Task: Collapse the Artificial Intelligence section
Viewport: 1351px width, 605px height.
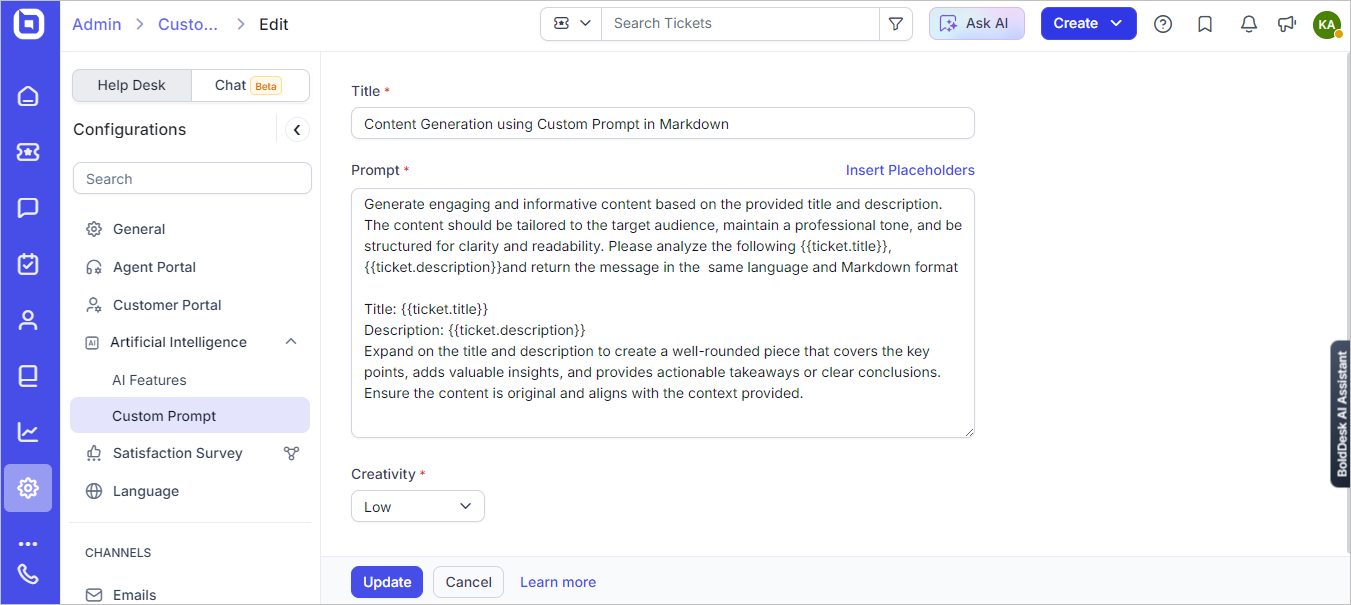Action: coord(291,342)
